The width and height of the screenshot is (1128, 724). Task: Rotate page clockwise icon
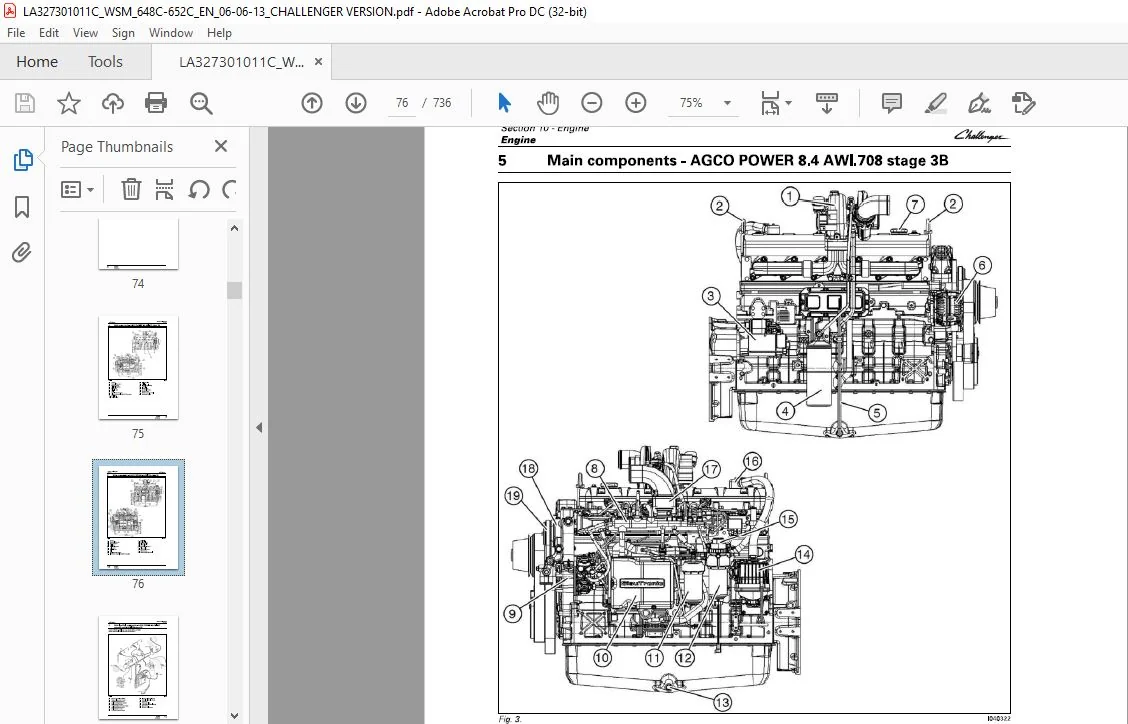click(229, 189)
